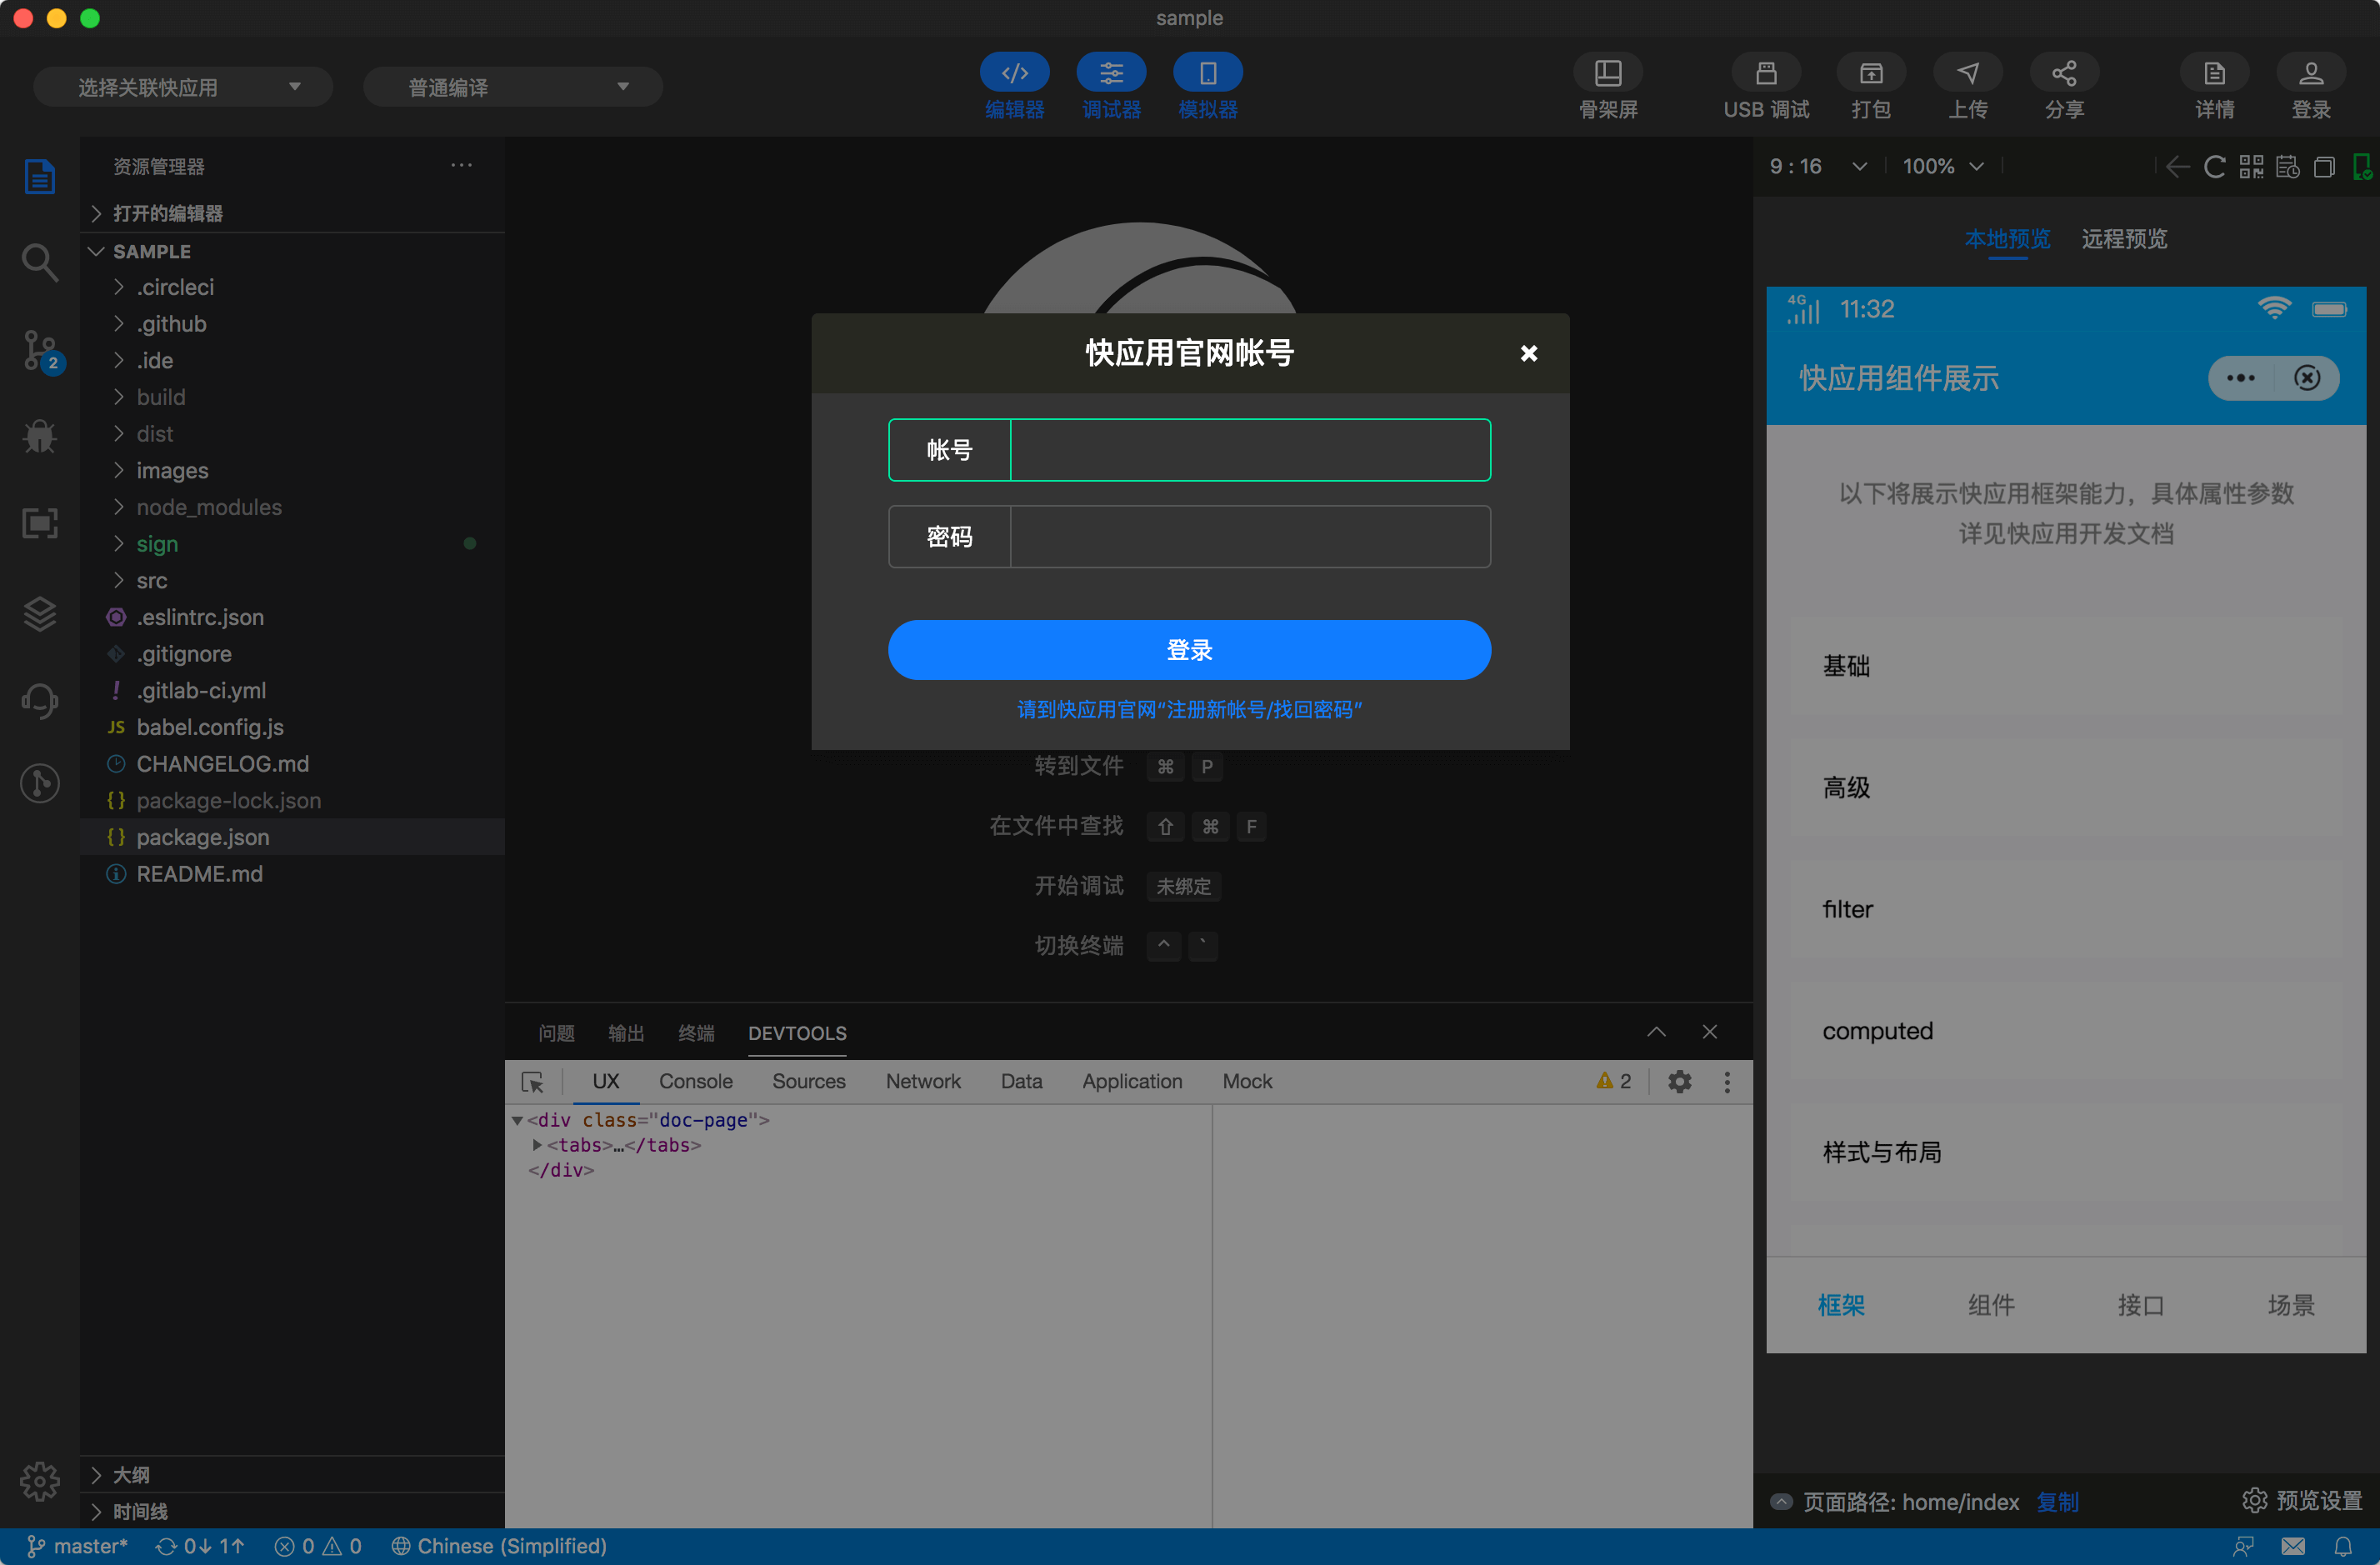Click the register account or recover password link
The image size is (2380, 1565).
point(1189,710)
